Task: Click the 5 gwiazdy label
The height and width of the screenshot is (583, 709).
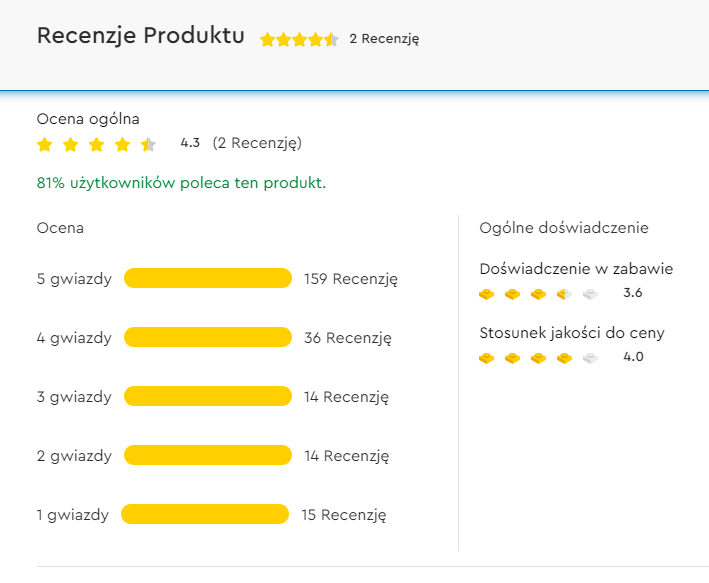Action: click(74, 279)
